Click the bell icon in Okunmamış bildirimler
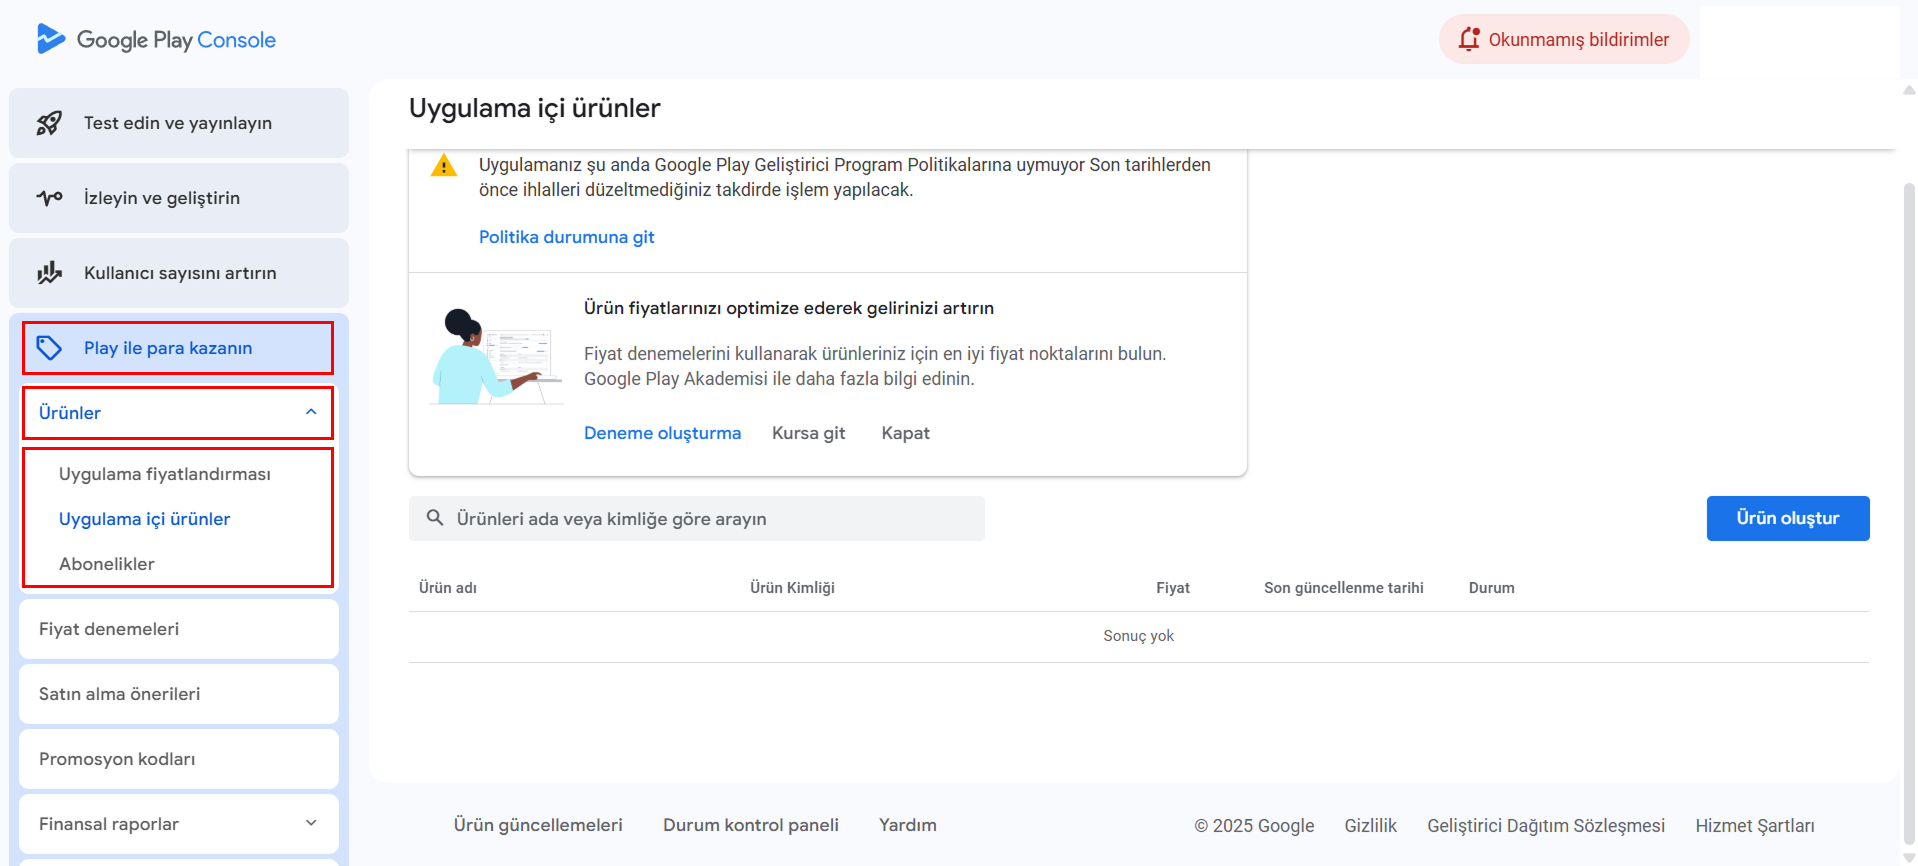 pos(1469,39)
